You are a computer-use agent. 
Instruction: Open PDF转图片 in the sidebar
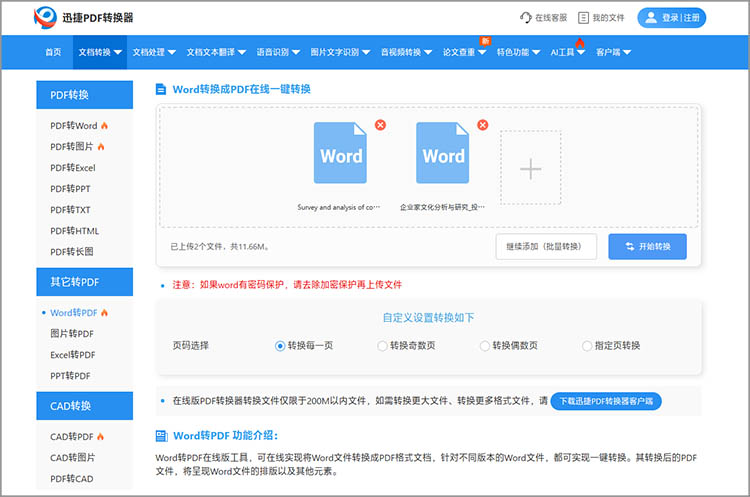click(x=72, y=147)
